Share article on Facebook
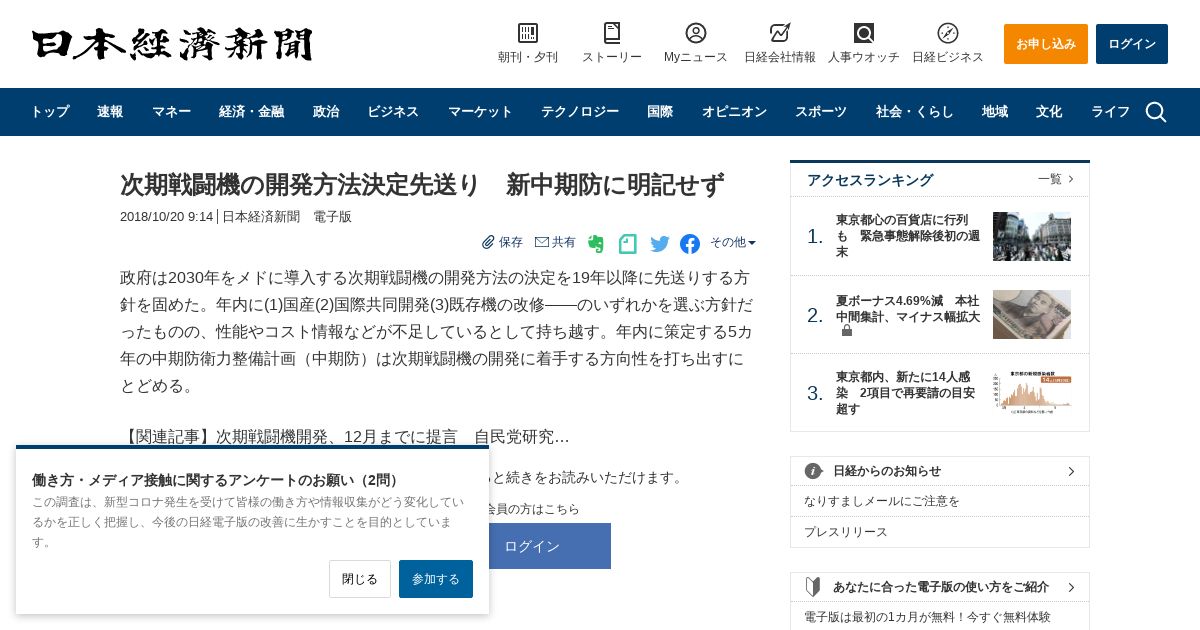 pyautogui.click(x=690, y=244)
